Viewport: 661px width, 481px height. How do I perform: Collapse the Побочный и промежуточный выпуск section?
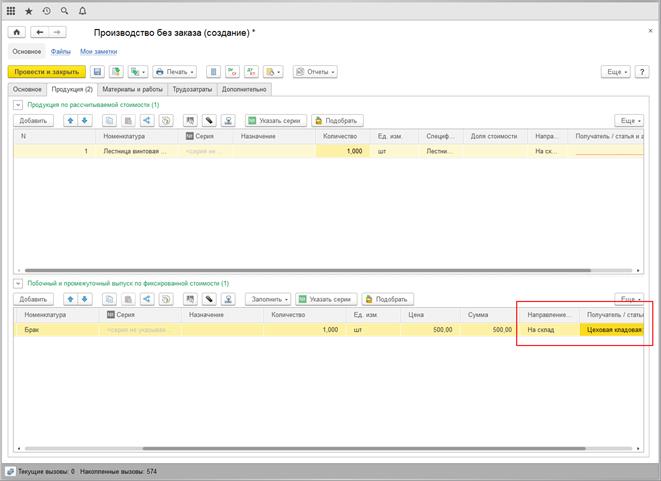point(16,284)
